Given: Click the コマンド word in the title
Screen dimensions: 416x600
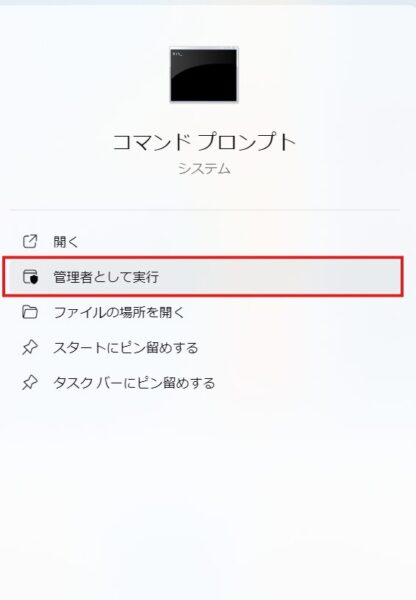Looking at the screenshot, I should [151, 142].
